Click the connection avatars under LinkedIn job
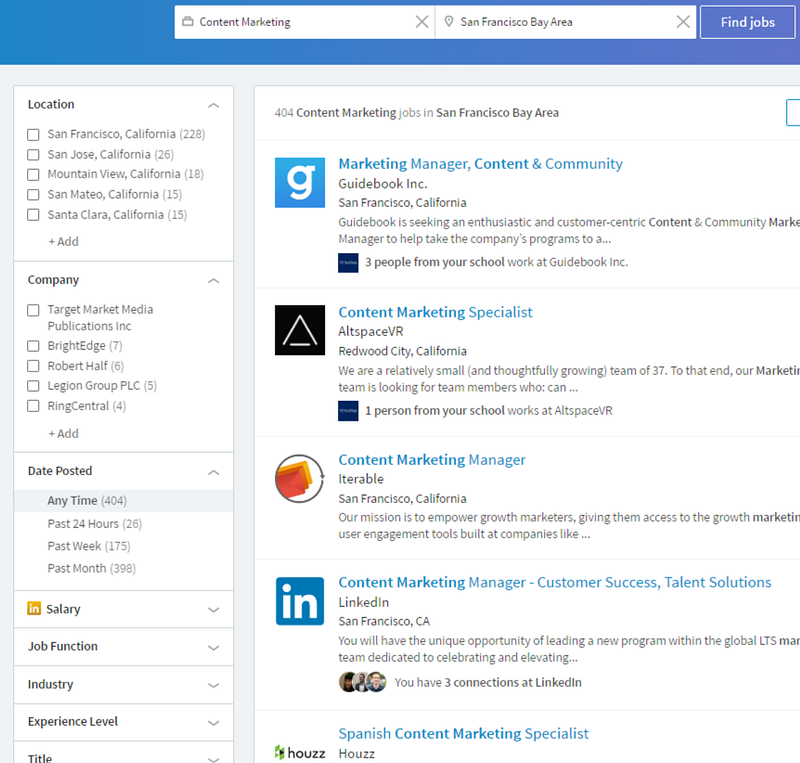The image size is (800, 763). (x=362, y=682)
